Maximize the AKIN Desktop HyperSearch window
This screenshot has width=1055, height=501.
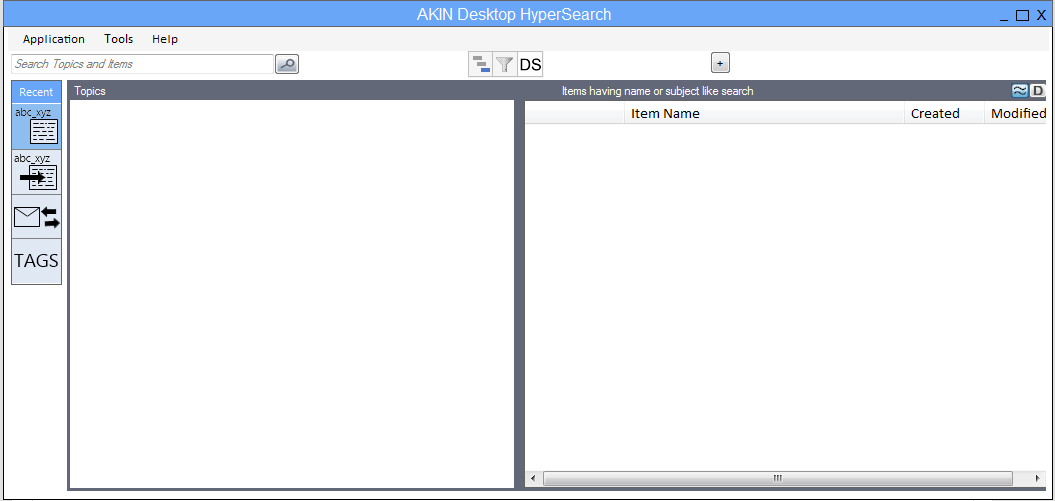click(x=1022, y=15)
